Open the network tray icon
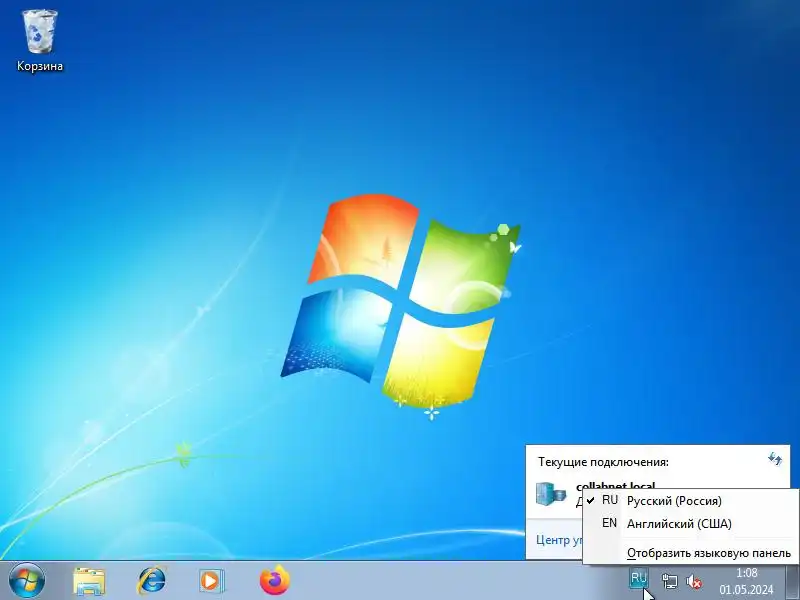This screenshot has height=600, width=800. click(x=669, y=581)
